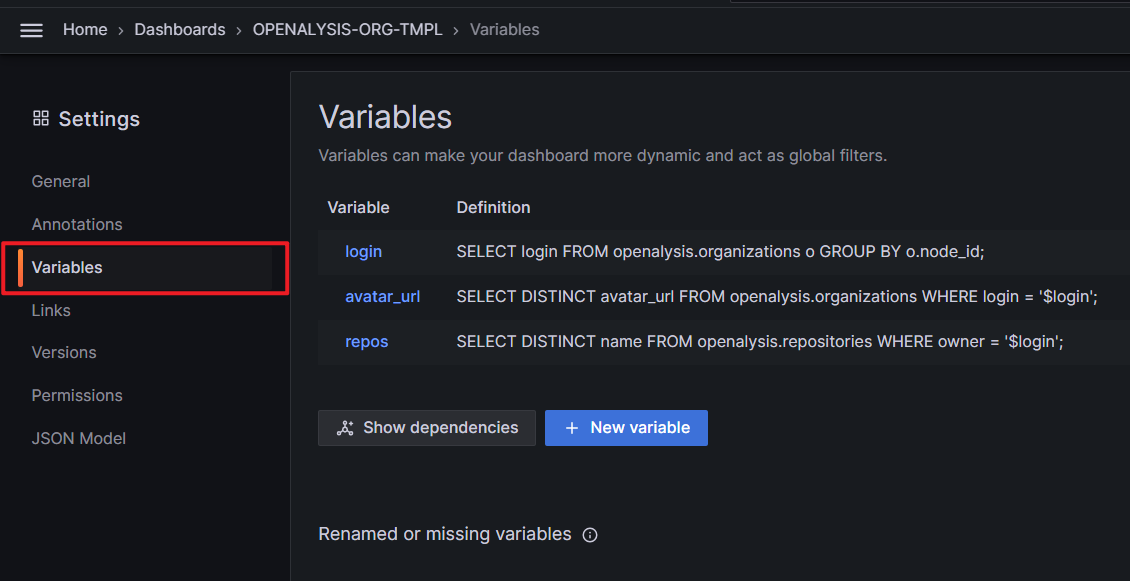
Task: Click info icon beside Renamed or missing variables
Action: [590, 535]
